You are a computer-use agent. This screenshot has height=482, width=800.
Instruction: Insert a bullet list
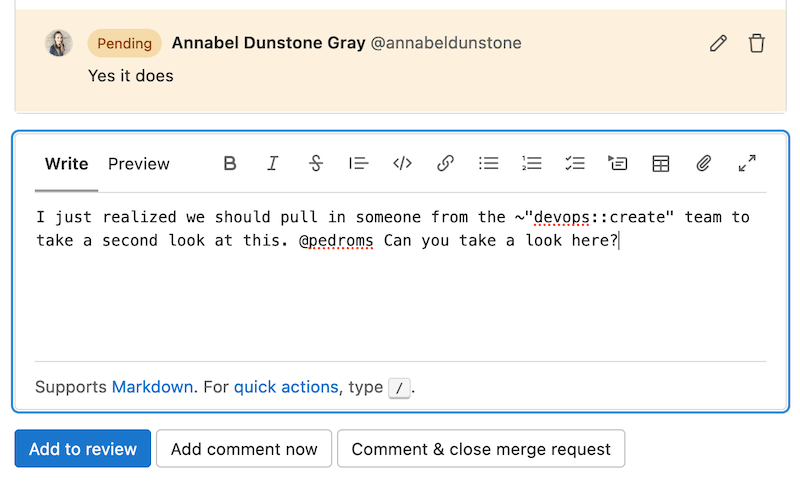pos(488,164)
